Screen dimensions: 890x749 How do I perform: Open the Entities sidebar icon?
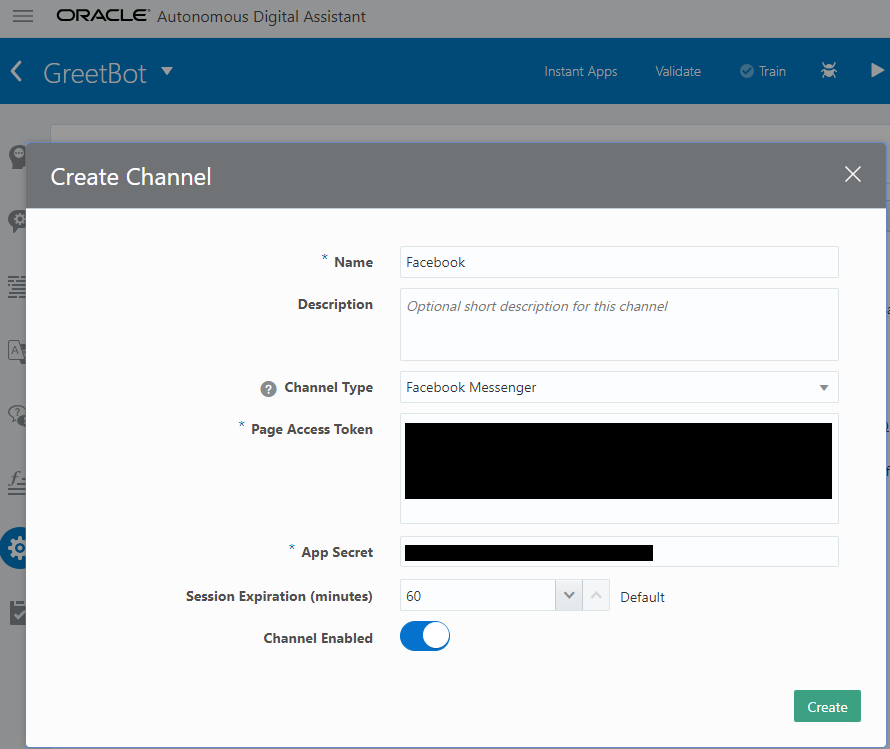[x=17, y=221]
